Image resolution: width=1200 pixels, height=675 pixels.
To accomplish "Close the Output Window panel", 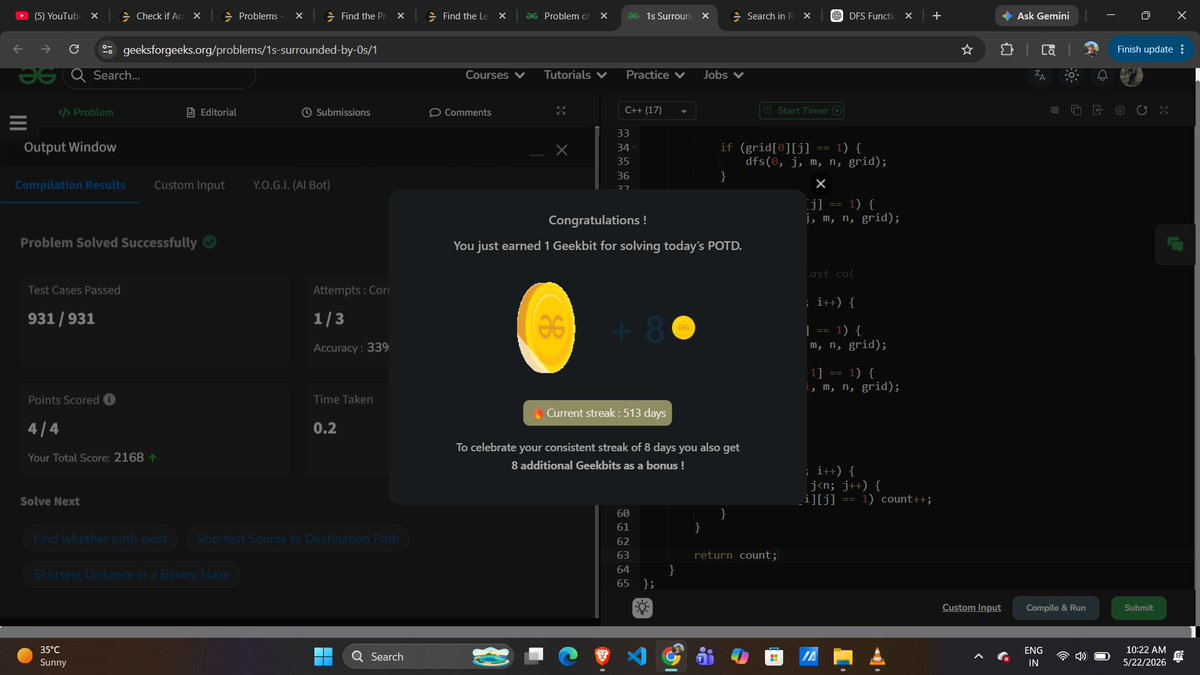I will (x=561, y=150).
